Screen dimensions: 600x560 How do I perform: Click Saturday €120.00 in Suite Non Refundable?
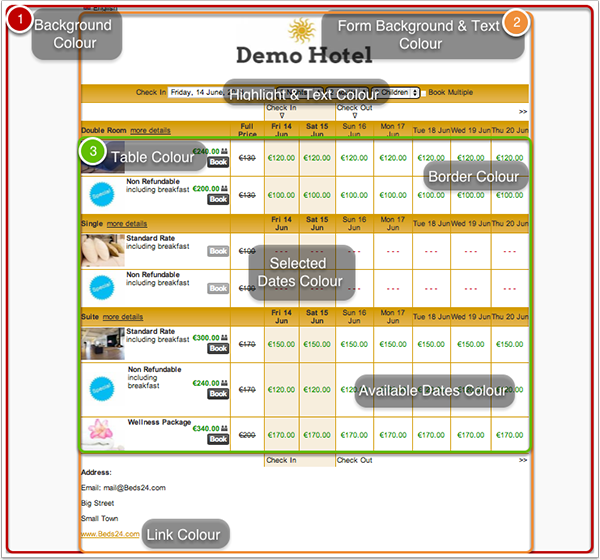pyautogui.click(x=317, y=390)
